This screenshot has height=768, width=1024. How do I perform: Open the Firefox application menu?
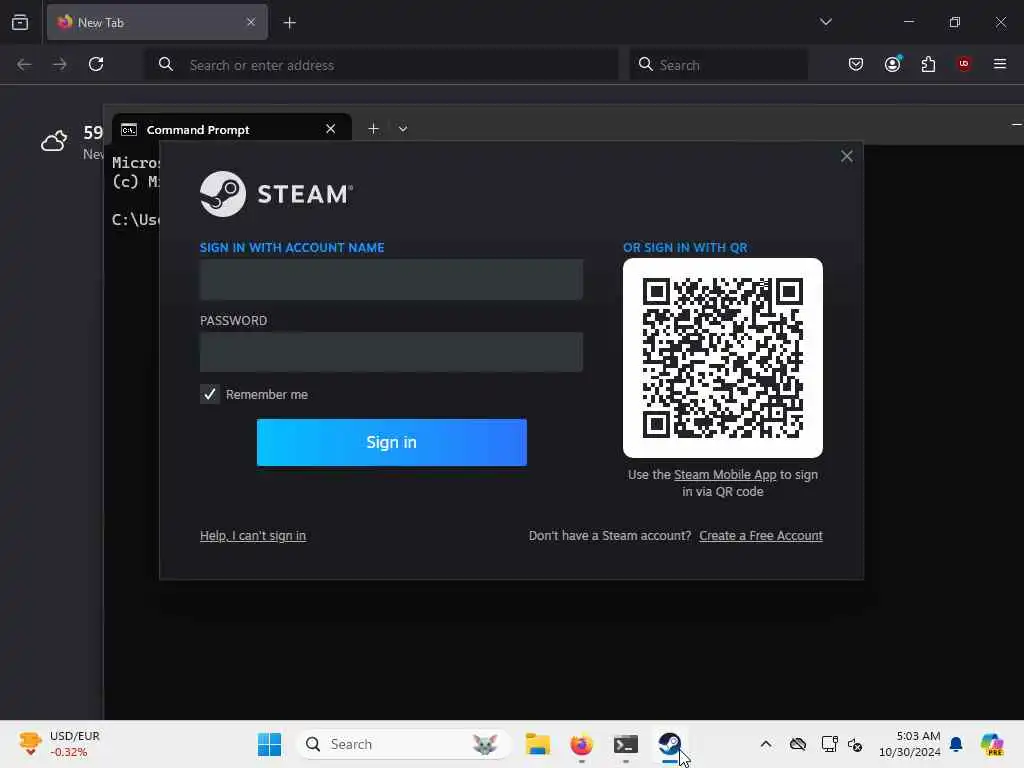click(999, 64)
